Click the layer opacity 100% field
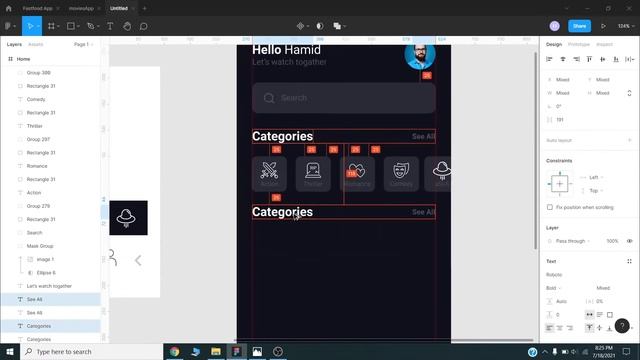This screenshot has height=360, width=640. click(612, 241)
